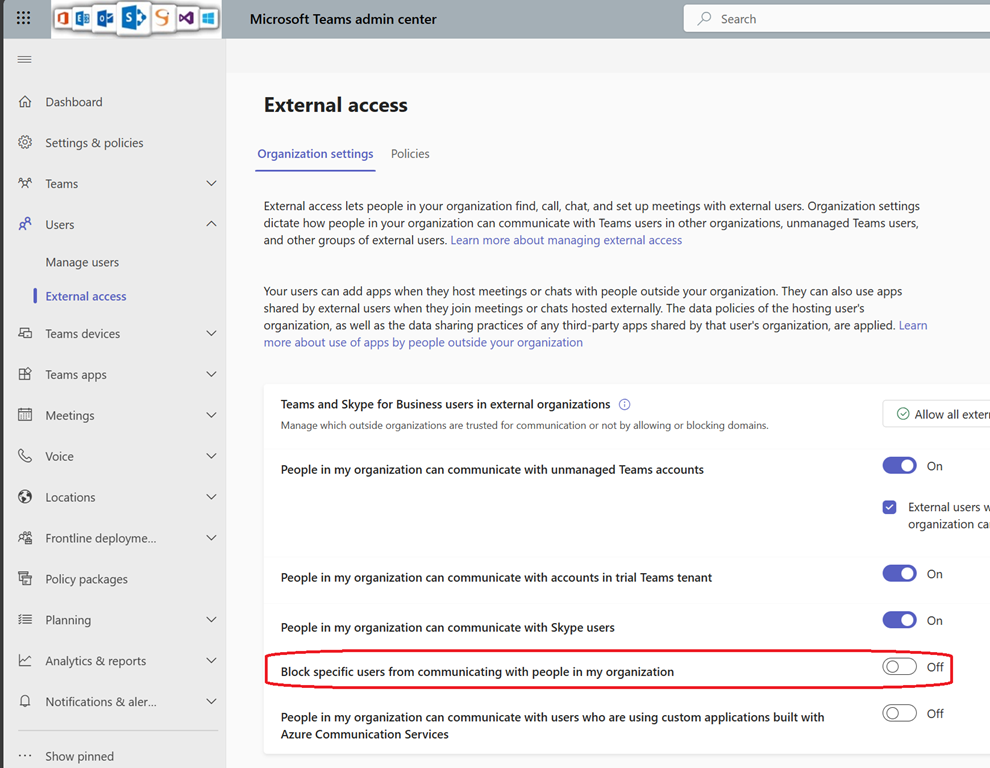The width and height of the screenshot is (990, 768).
Task: Open Learn more about managing external access
Action: coord(566,241)
